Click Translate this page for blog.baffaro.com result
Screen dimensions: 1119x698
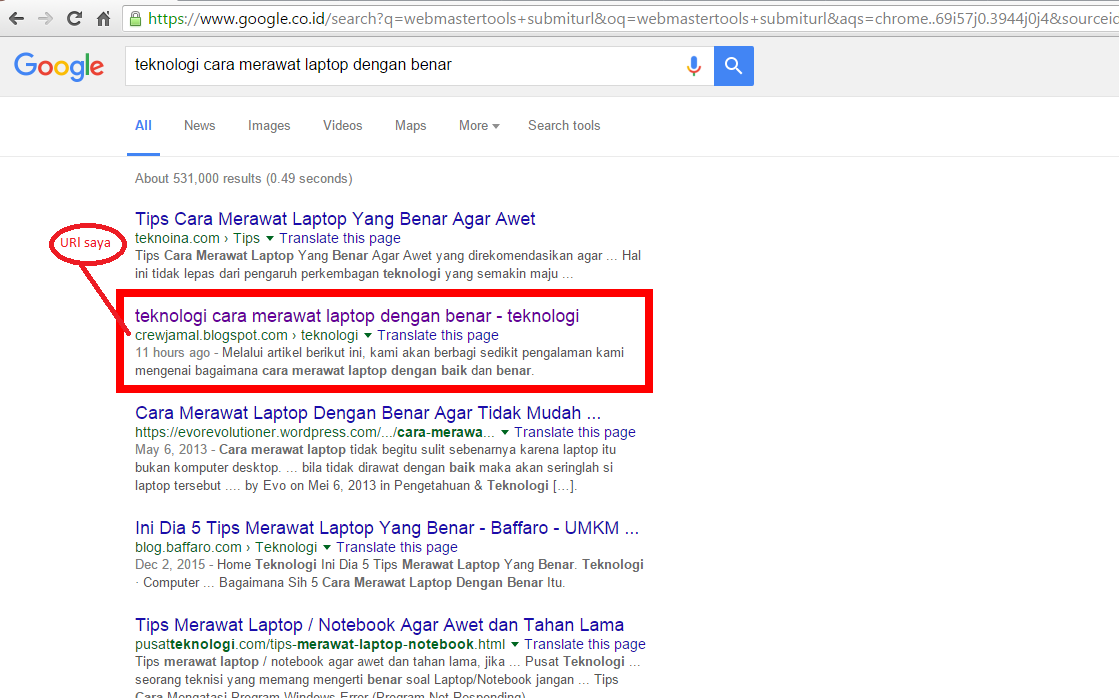397,547
